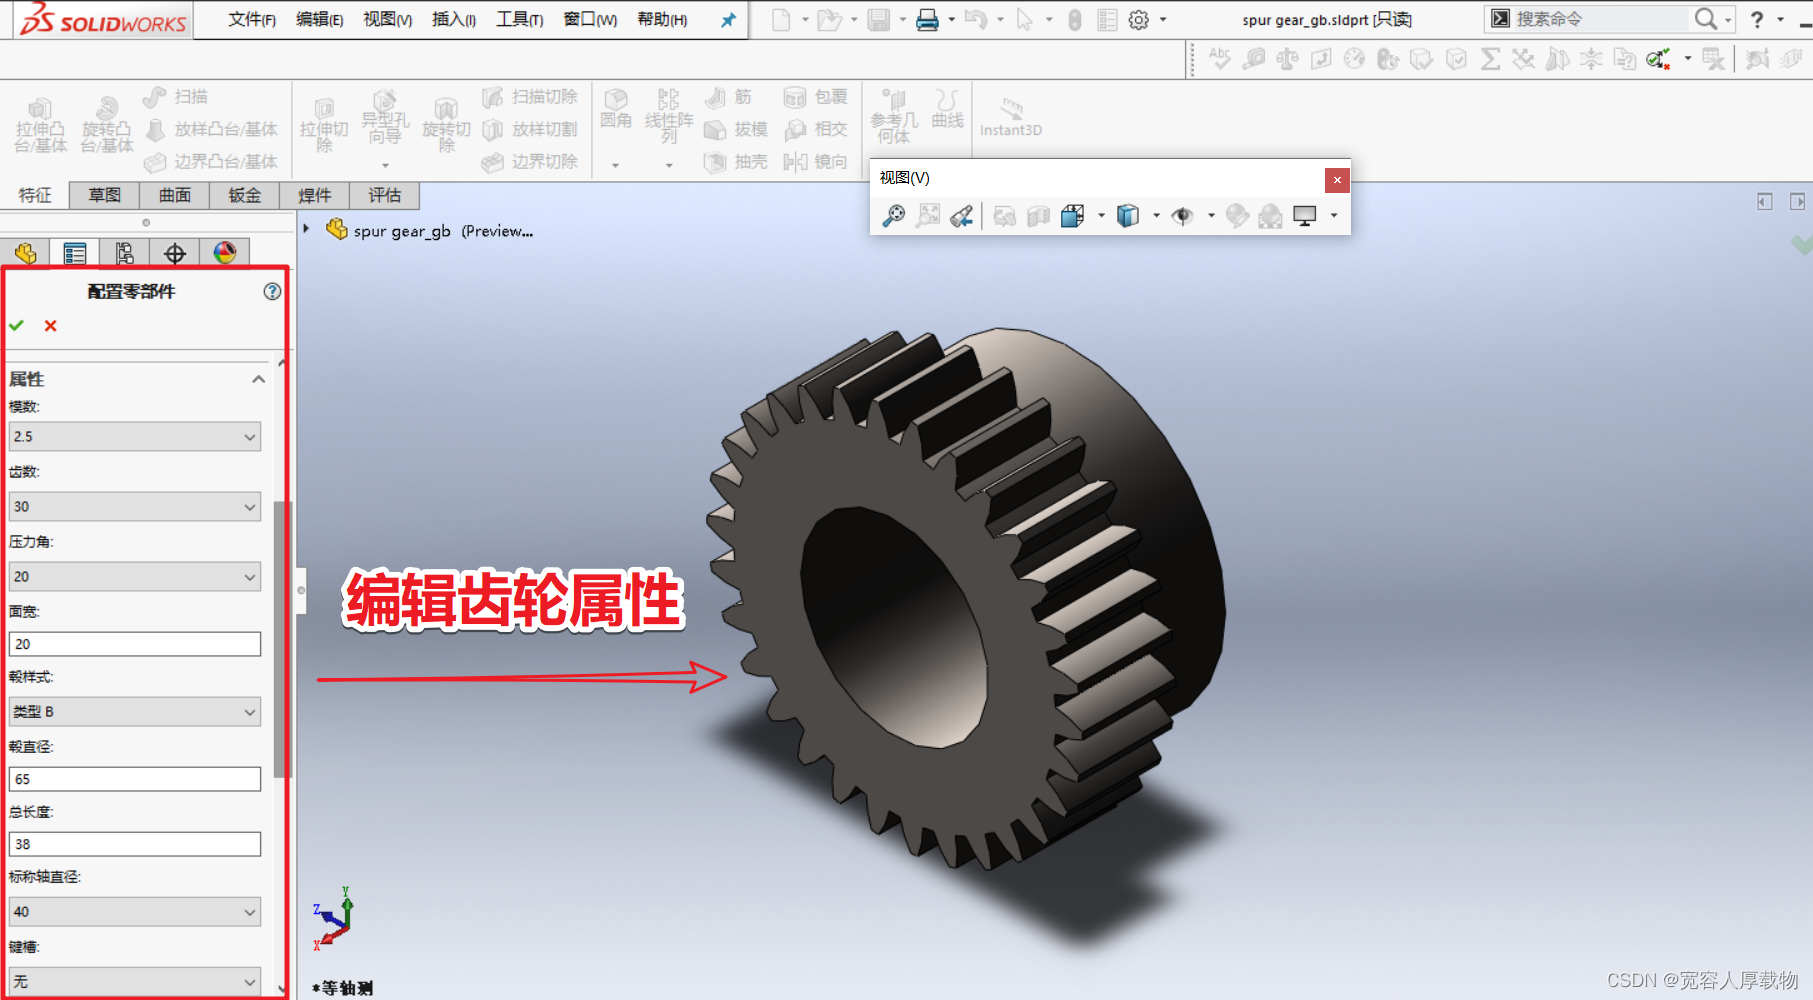This screenshot has height=1000, width=1813.
Task: Click the spur gear_gb part icon in tree
Action: [337, 230]
